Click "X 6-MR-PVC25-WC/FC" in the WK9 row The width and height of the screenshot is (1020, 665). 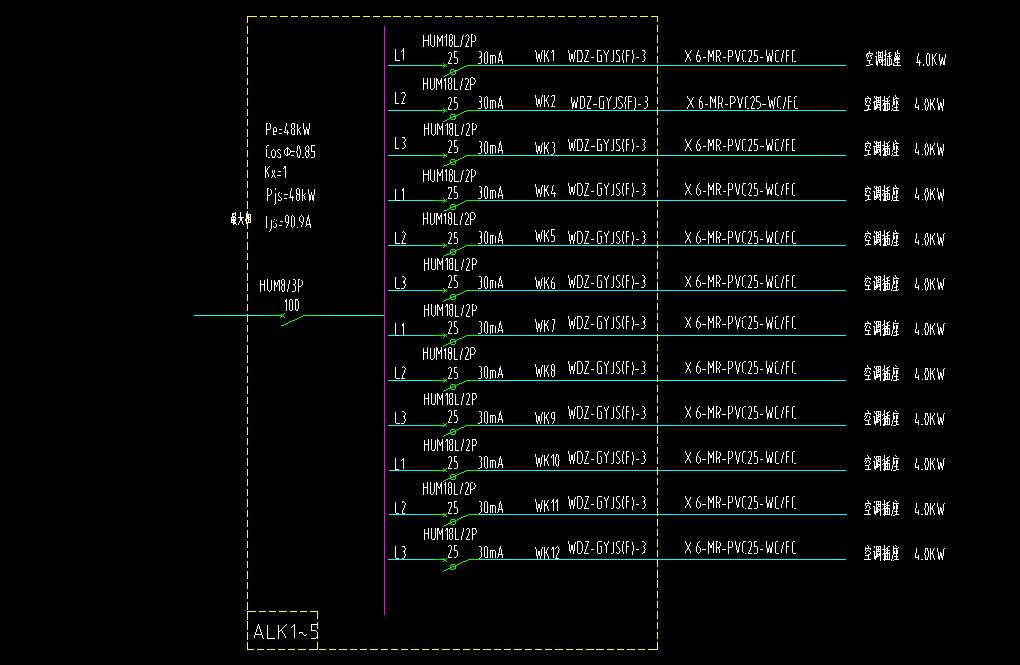click(740, 413)
